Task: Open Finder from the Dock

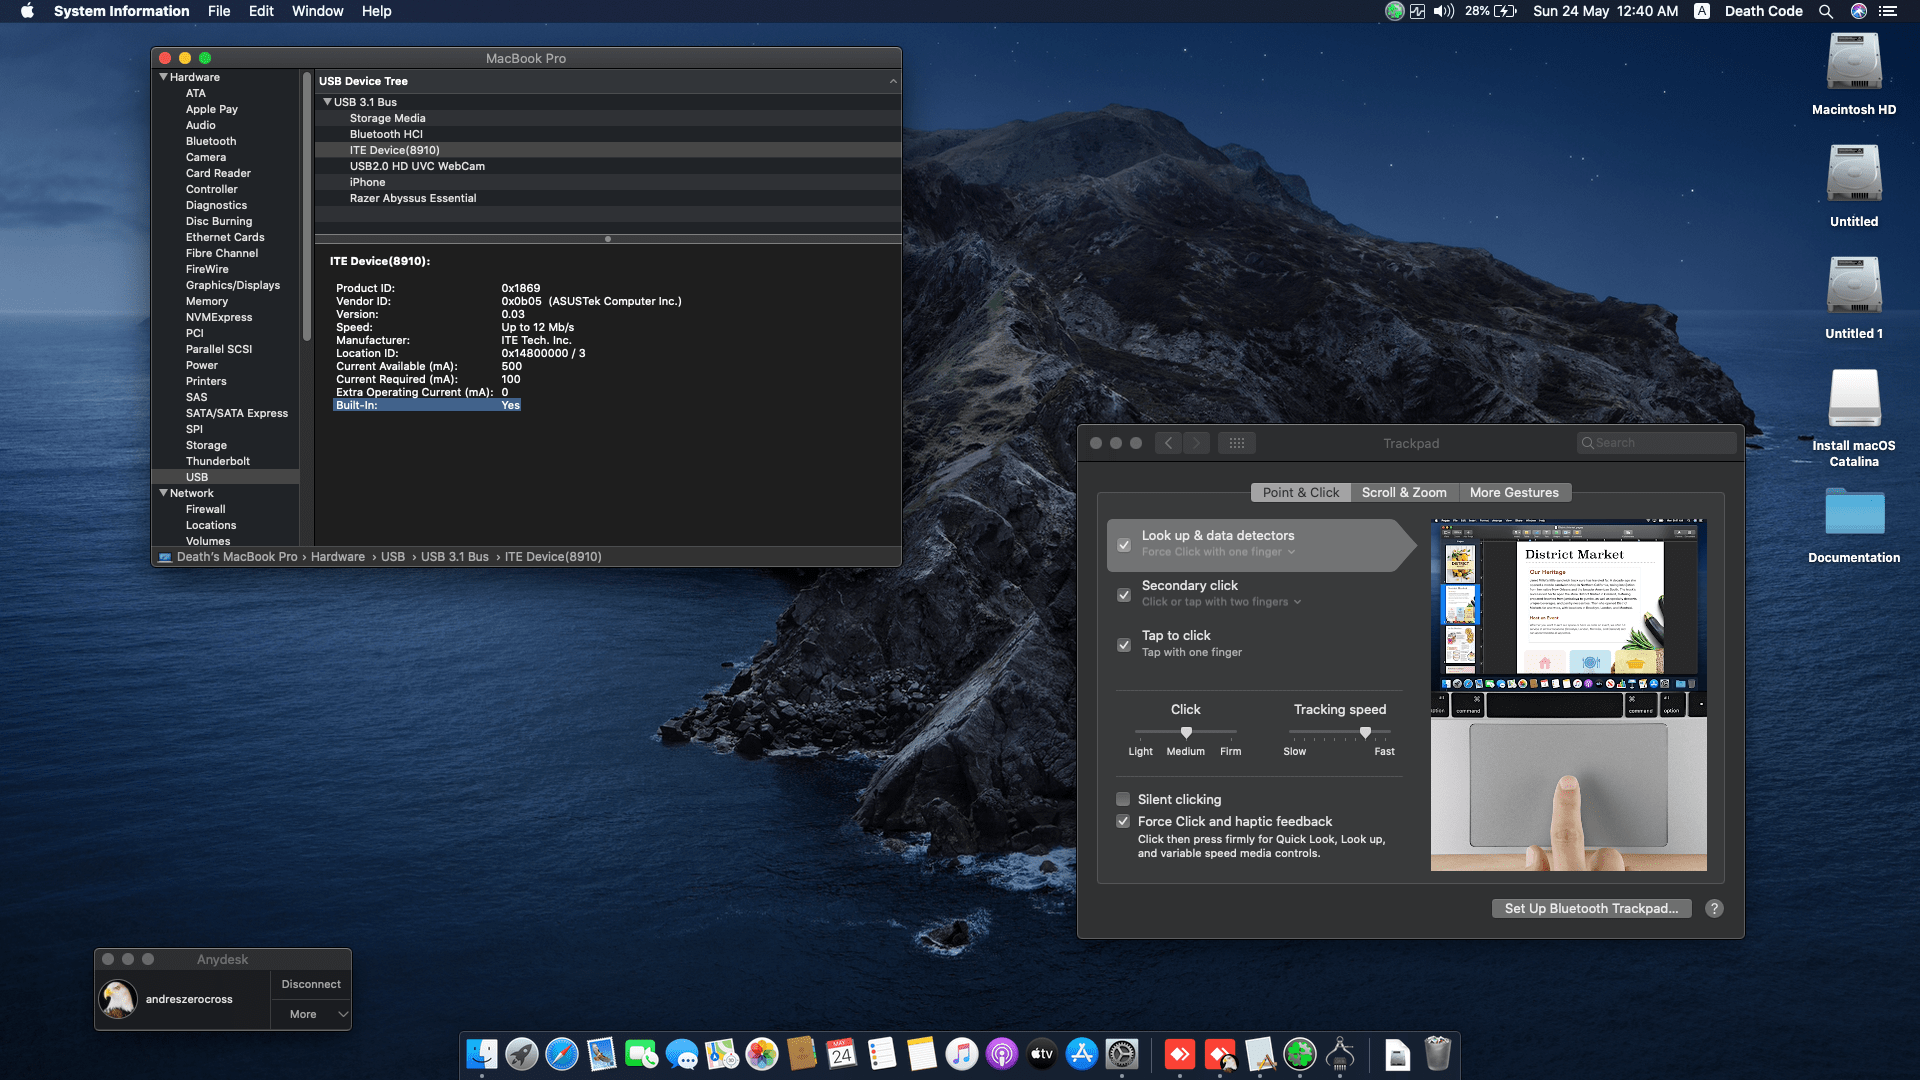Action: click(482, 1054)
